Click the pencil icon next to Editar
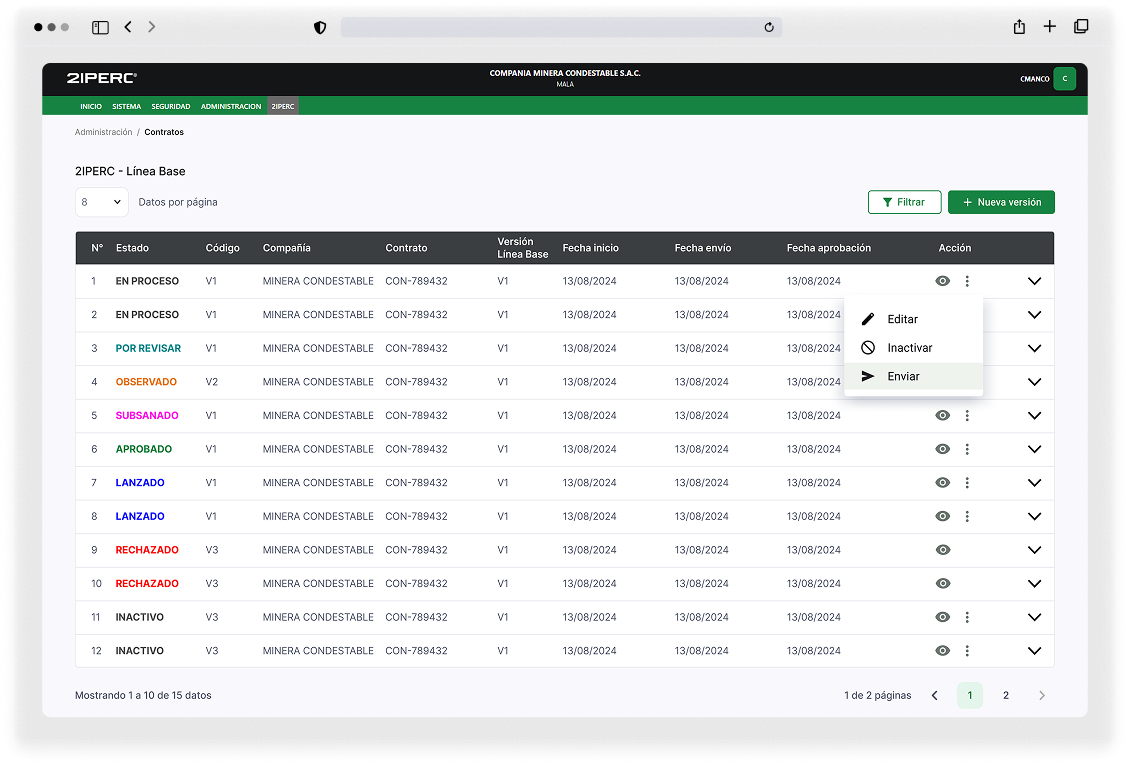 point(868,319)
